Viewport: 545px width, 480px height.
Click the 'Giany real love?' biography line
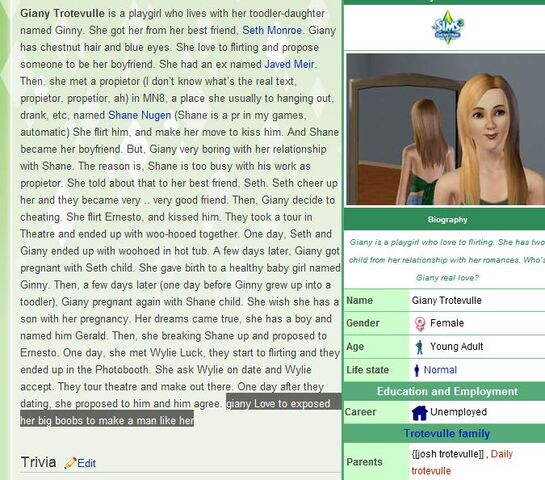click(x=447, y=278)
